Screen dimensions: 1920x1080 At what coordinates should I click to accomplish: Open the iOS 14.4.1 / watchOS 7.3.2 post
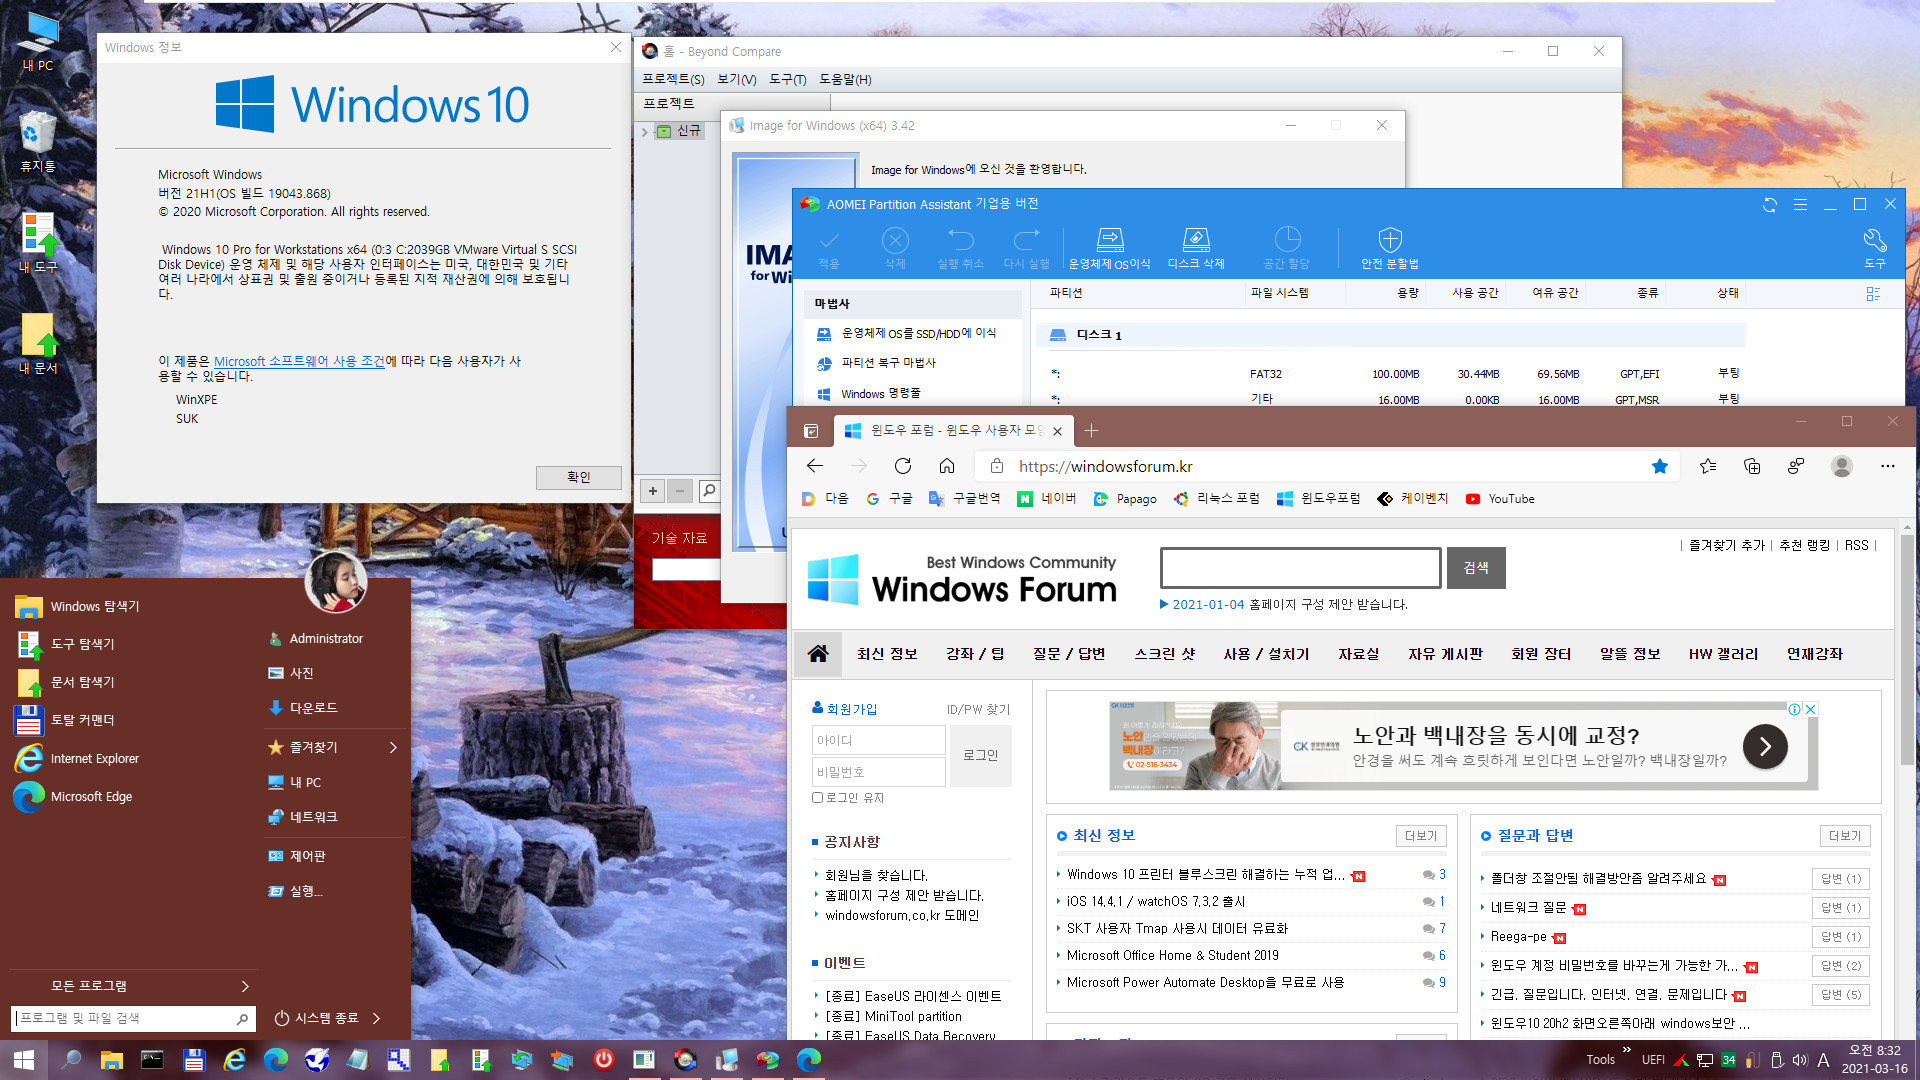tap(1156, 901)
